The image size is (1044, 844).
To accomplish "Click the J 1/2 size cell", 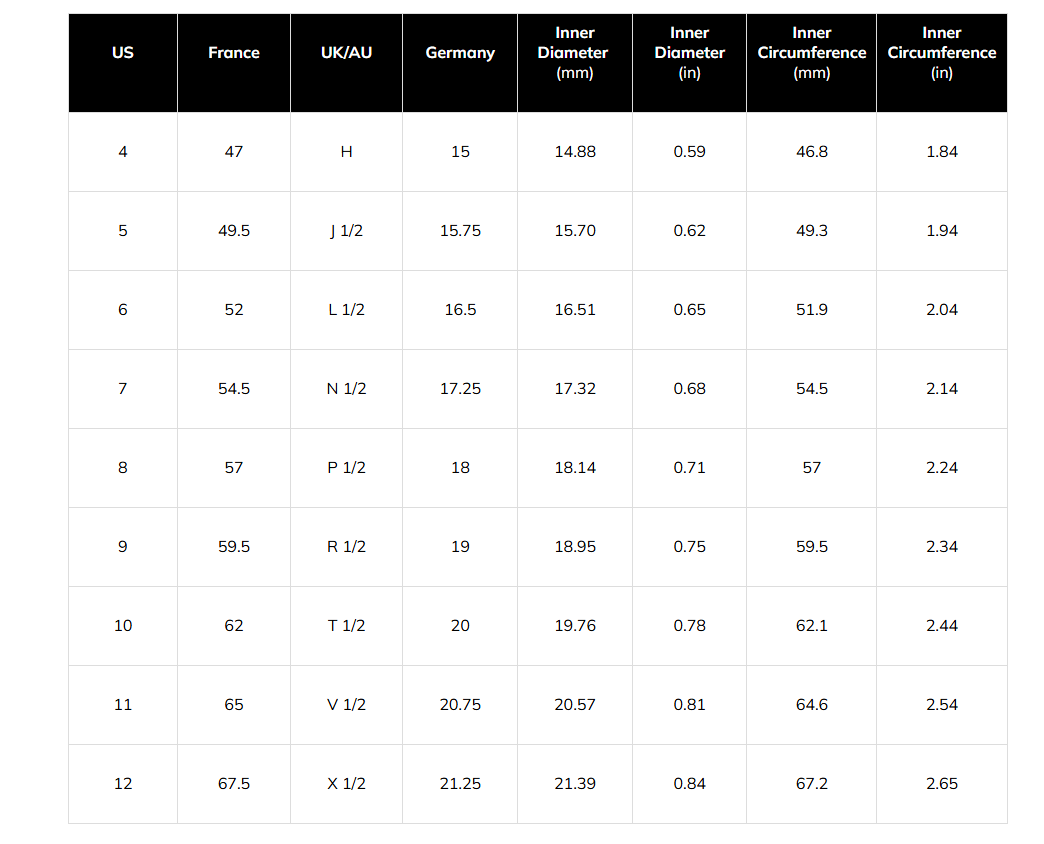I will click(346, 231).
